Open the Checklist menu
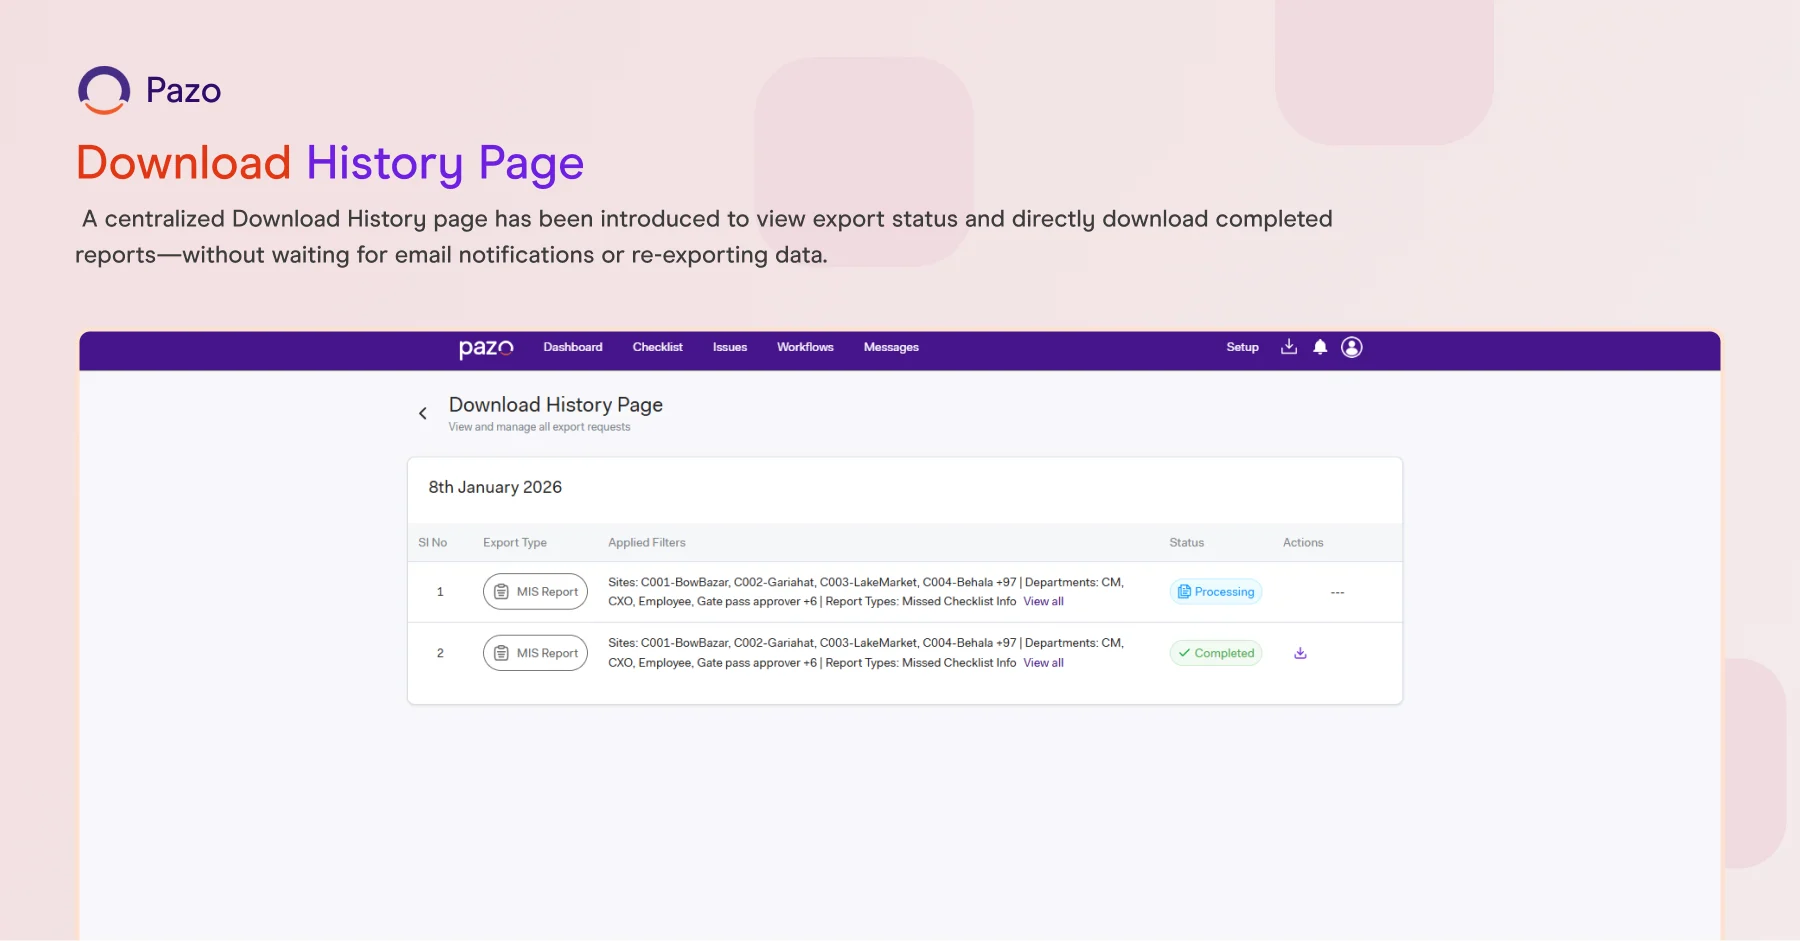The height and width of the screenshot is (941, 1800). point(657,347)
